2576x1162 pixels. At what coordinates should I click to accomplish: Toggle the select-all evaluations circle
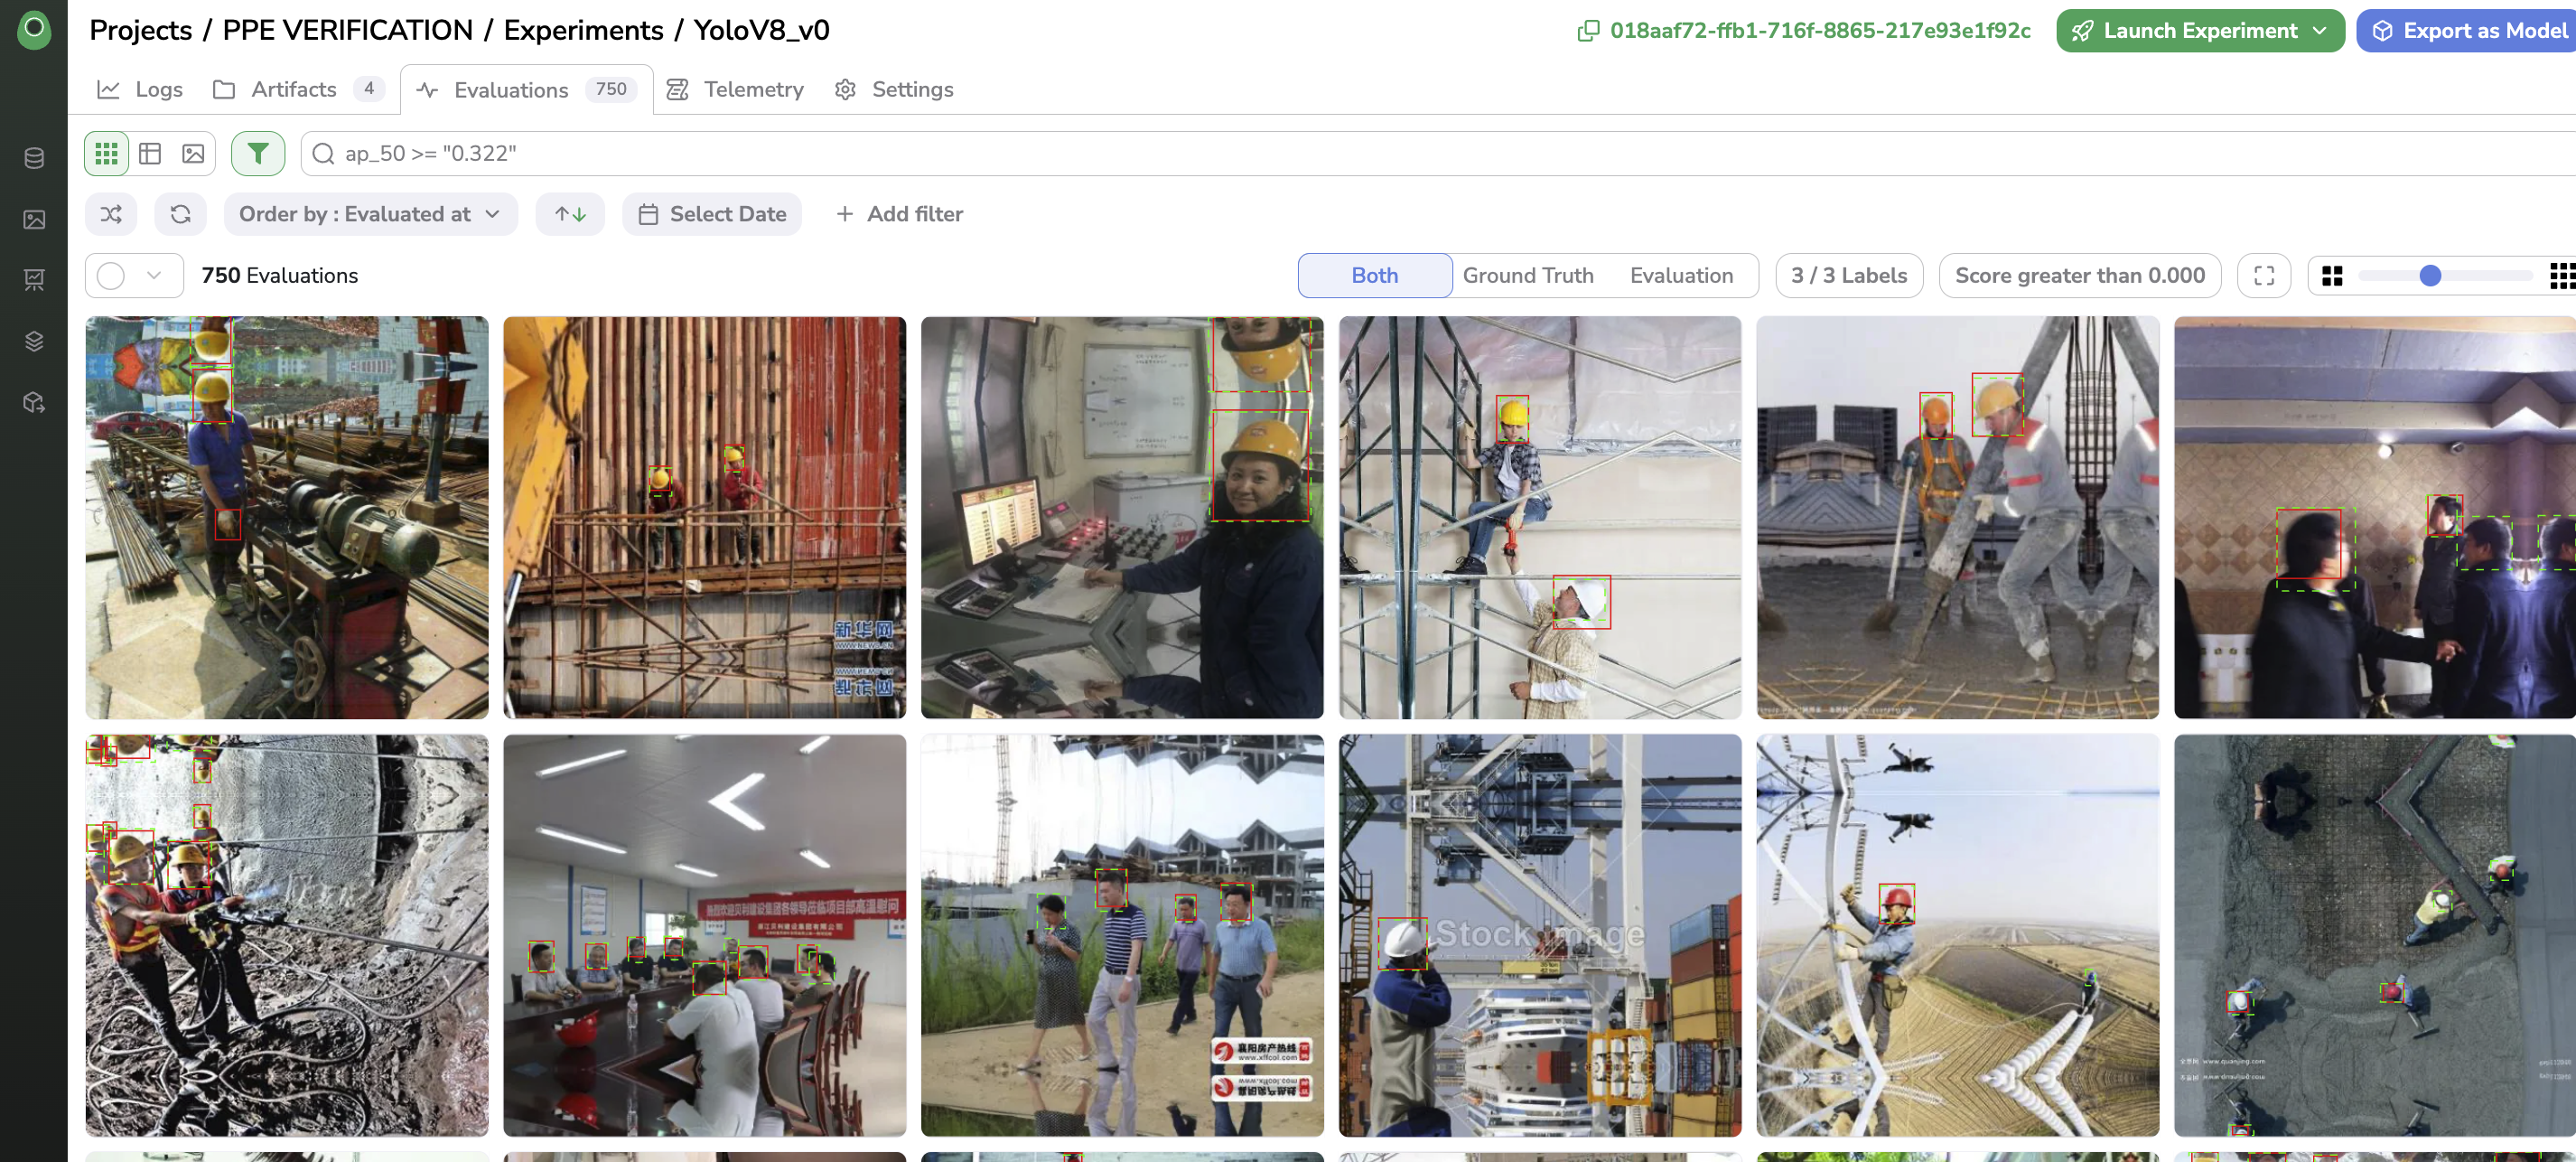[x=111, y=276]
